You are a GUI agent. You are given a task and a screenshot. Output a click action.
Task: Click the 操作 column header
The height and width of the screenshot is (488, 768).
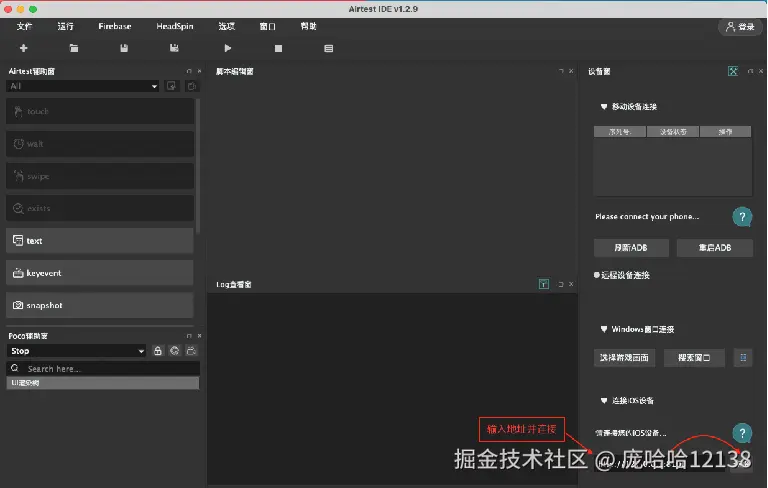click(725, 132)
